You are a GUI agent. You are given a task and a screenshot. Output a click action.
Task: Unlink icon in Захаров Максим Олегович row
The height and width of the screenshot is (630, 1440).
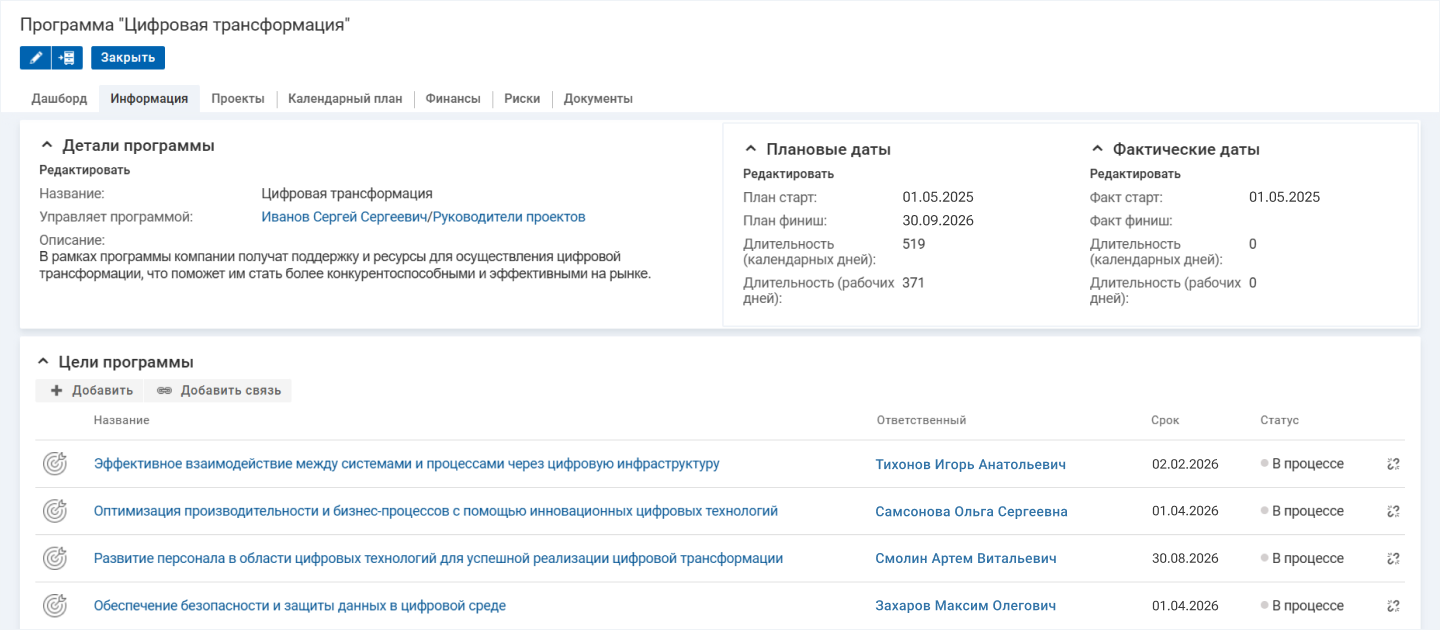[1393, 606]
